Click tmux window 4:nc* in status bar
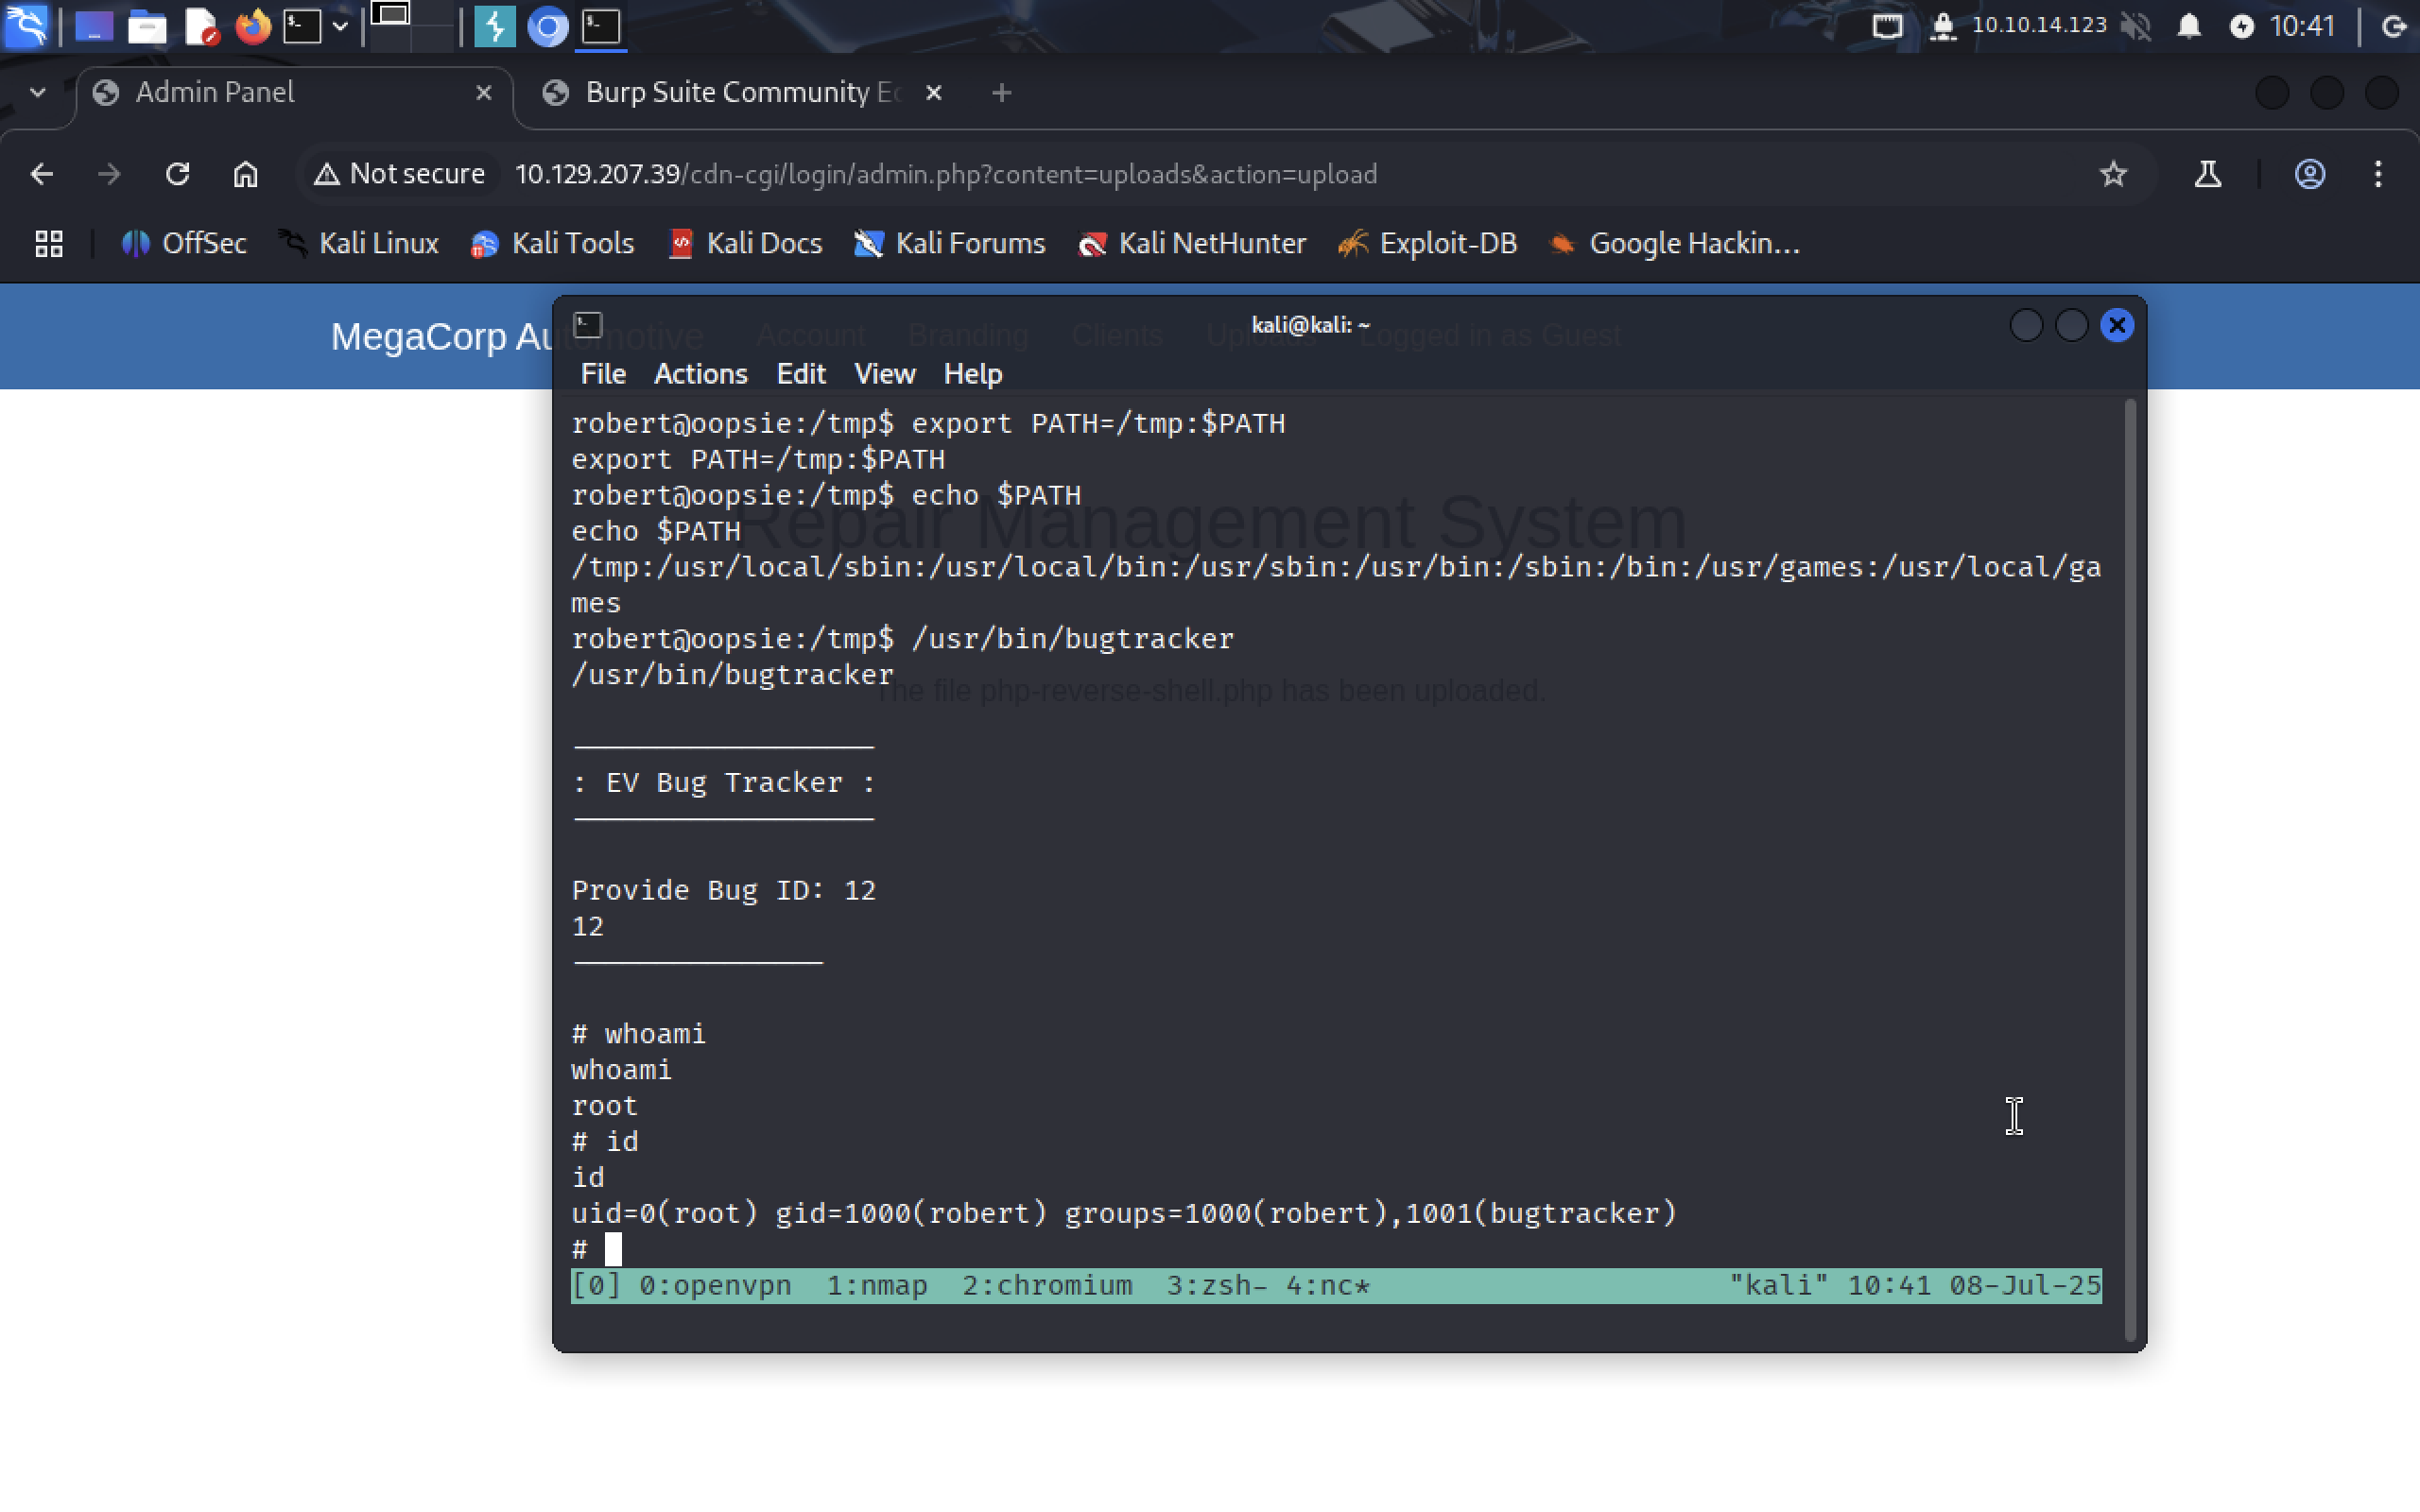2420x1512 pixels. click(1328, 1286)
